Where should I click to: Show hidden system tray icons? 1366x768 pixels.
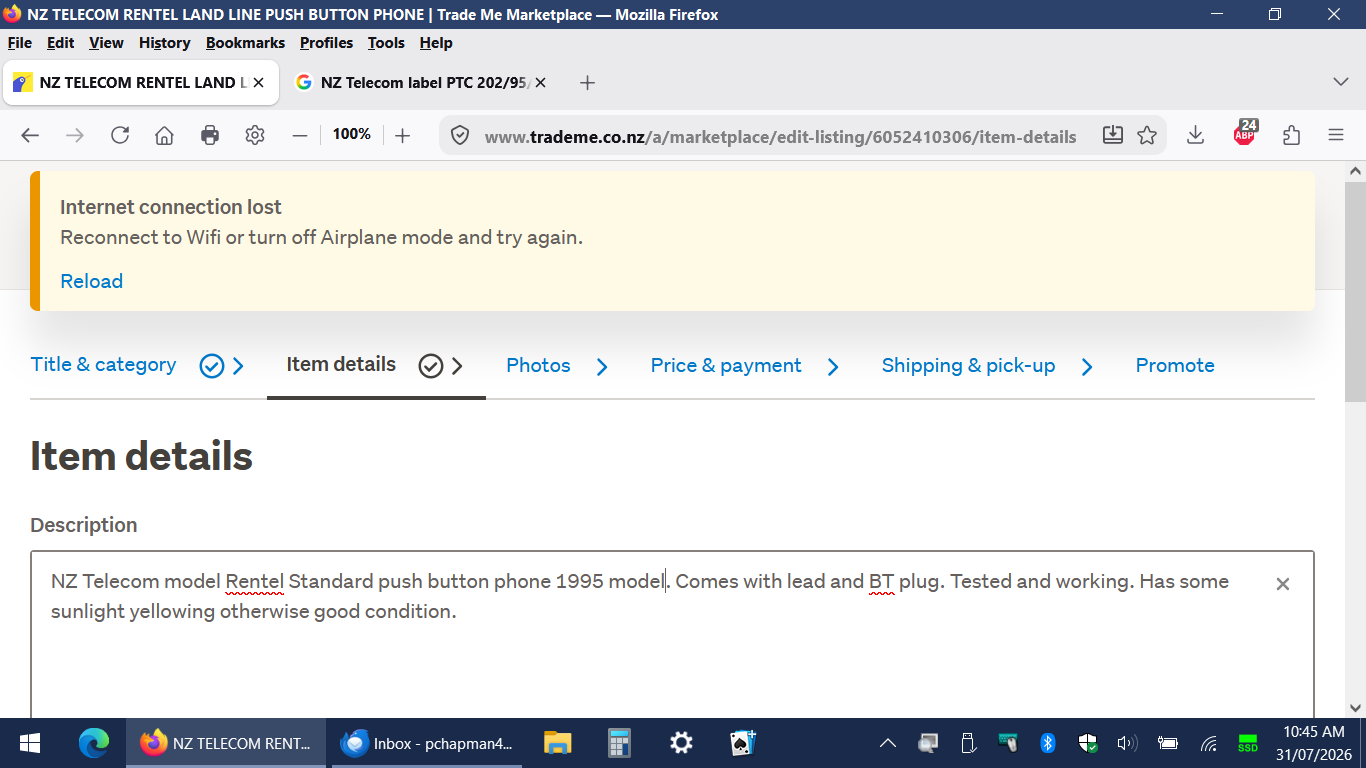click(x=888, y=743)
